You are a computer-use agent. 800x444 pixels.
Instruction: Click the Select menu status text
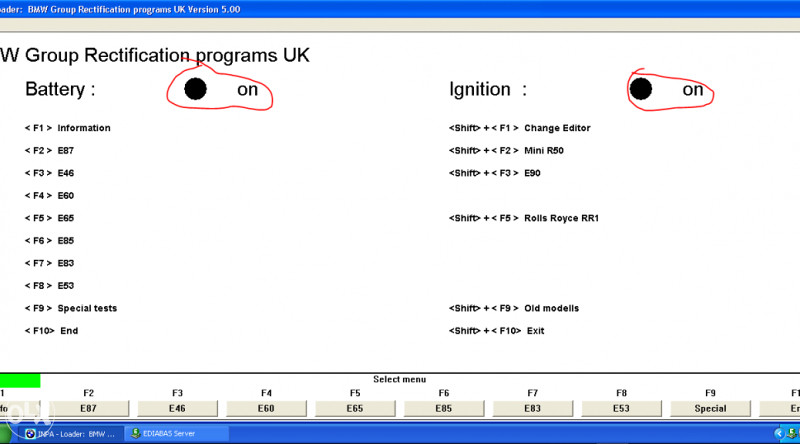coord(399,379)
